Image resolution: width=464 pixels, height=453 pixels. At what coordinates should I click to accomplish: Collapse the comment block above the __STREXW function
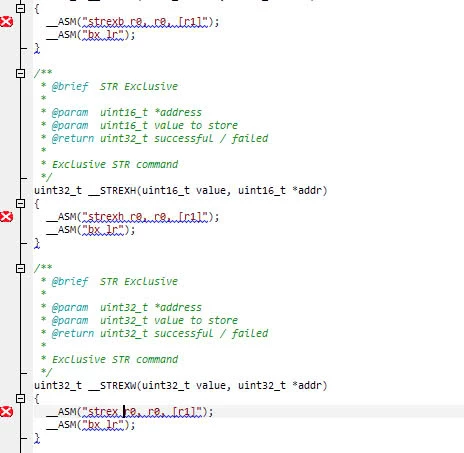pos(21,268)
